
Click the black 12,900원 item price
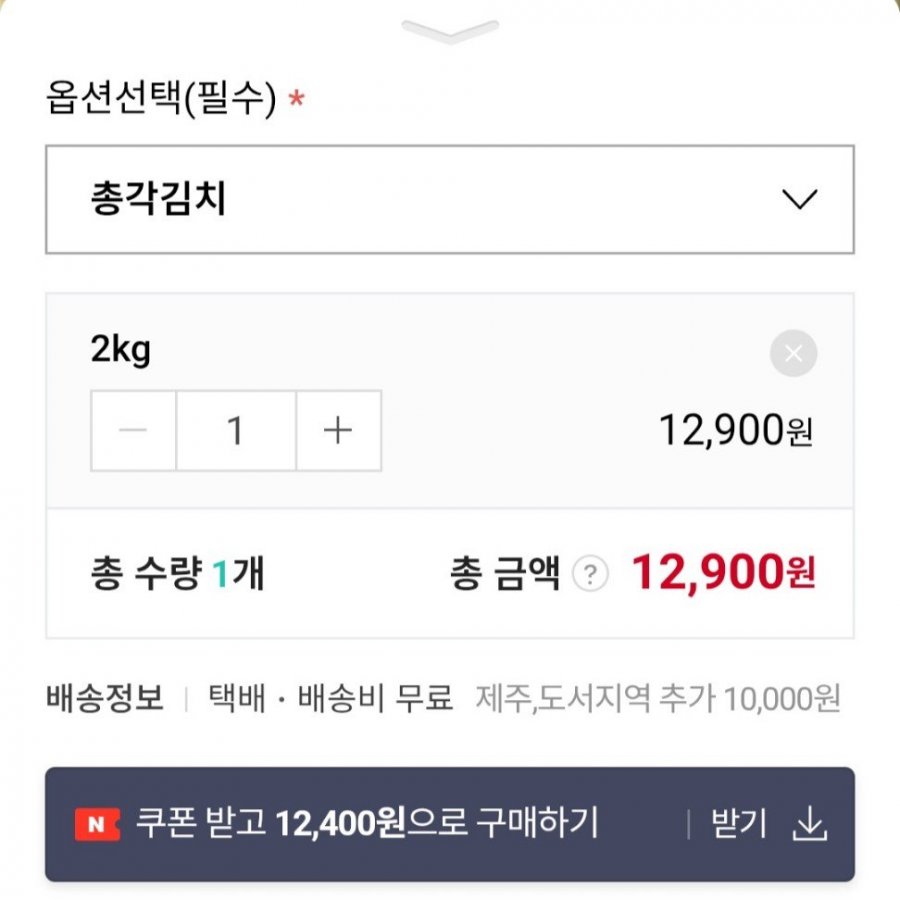(x=735, y=431)
